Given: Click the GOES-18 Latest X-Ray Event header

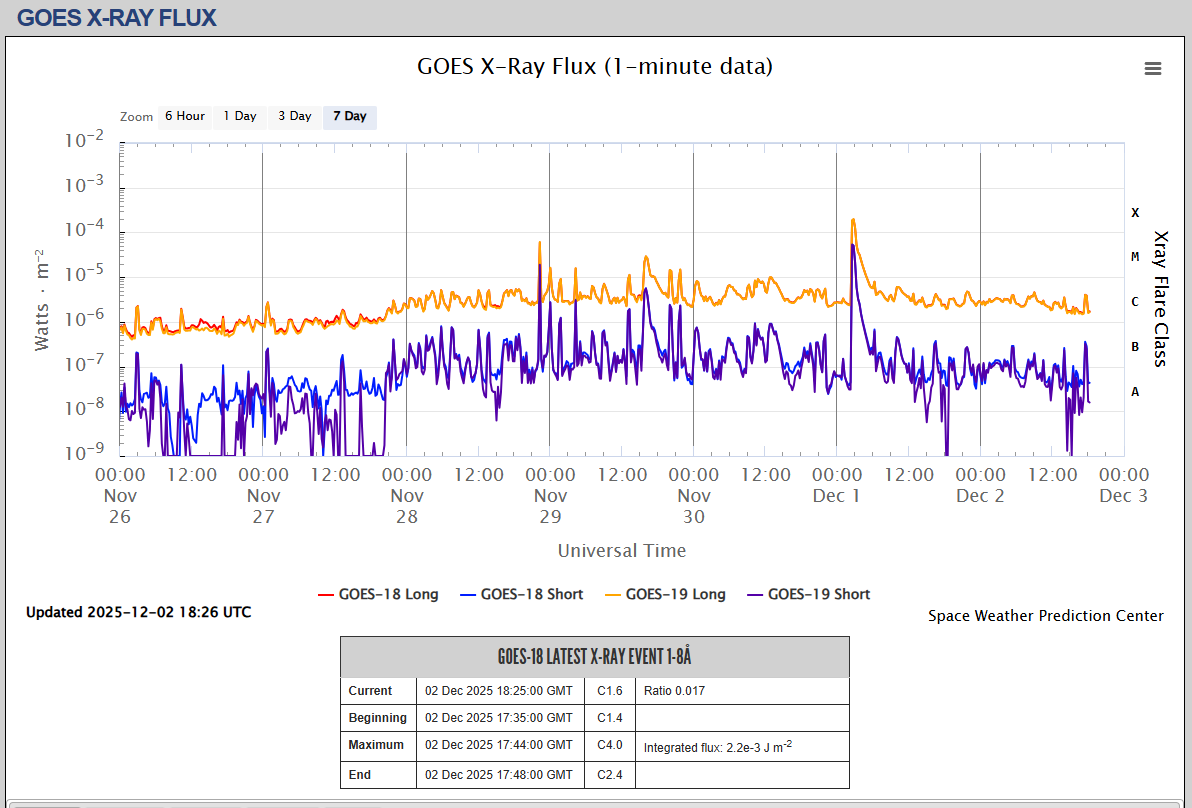Looking at the screenshot, I should point(595,657).
